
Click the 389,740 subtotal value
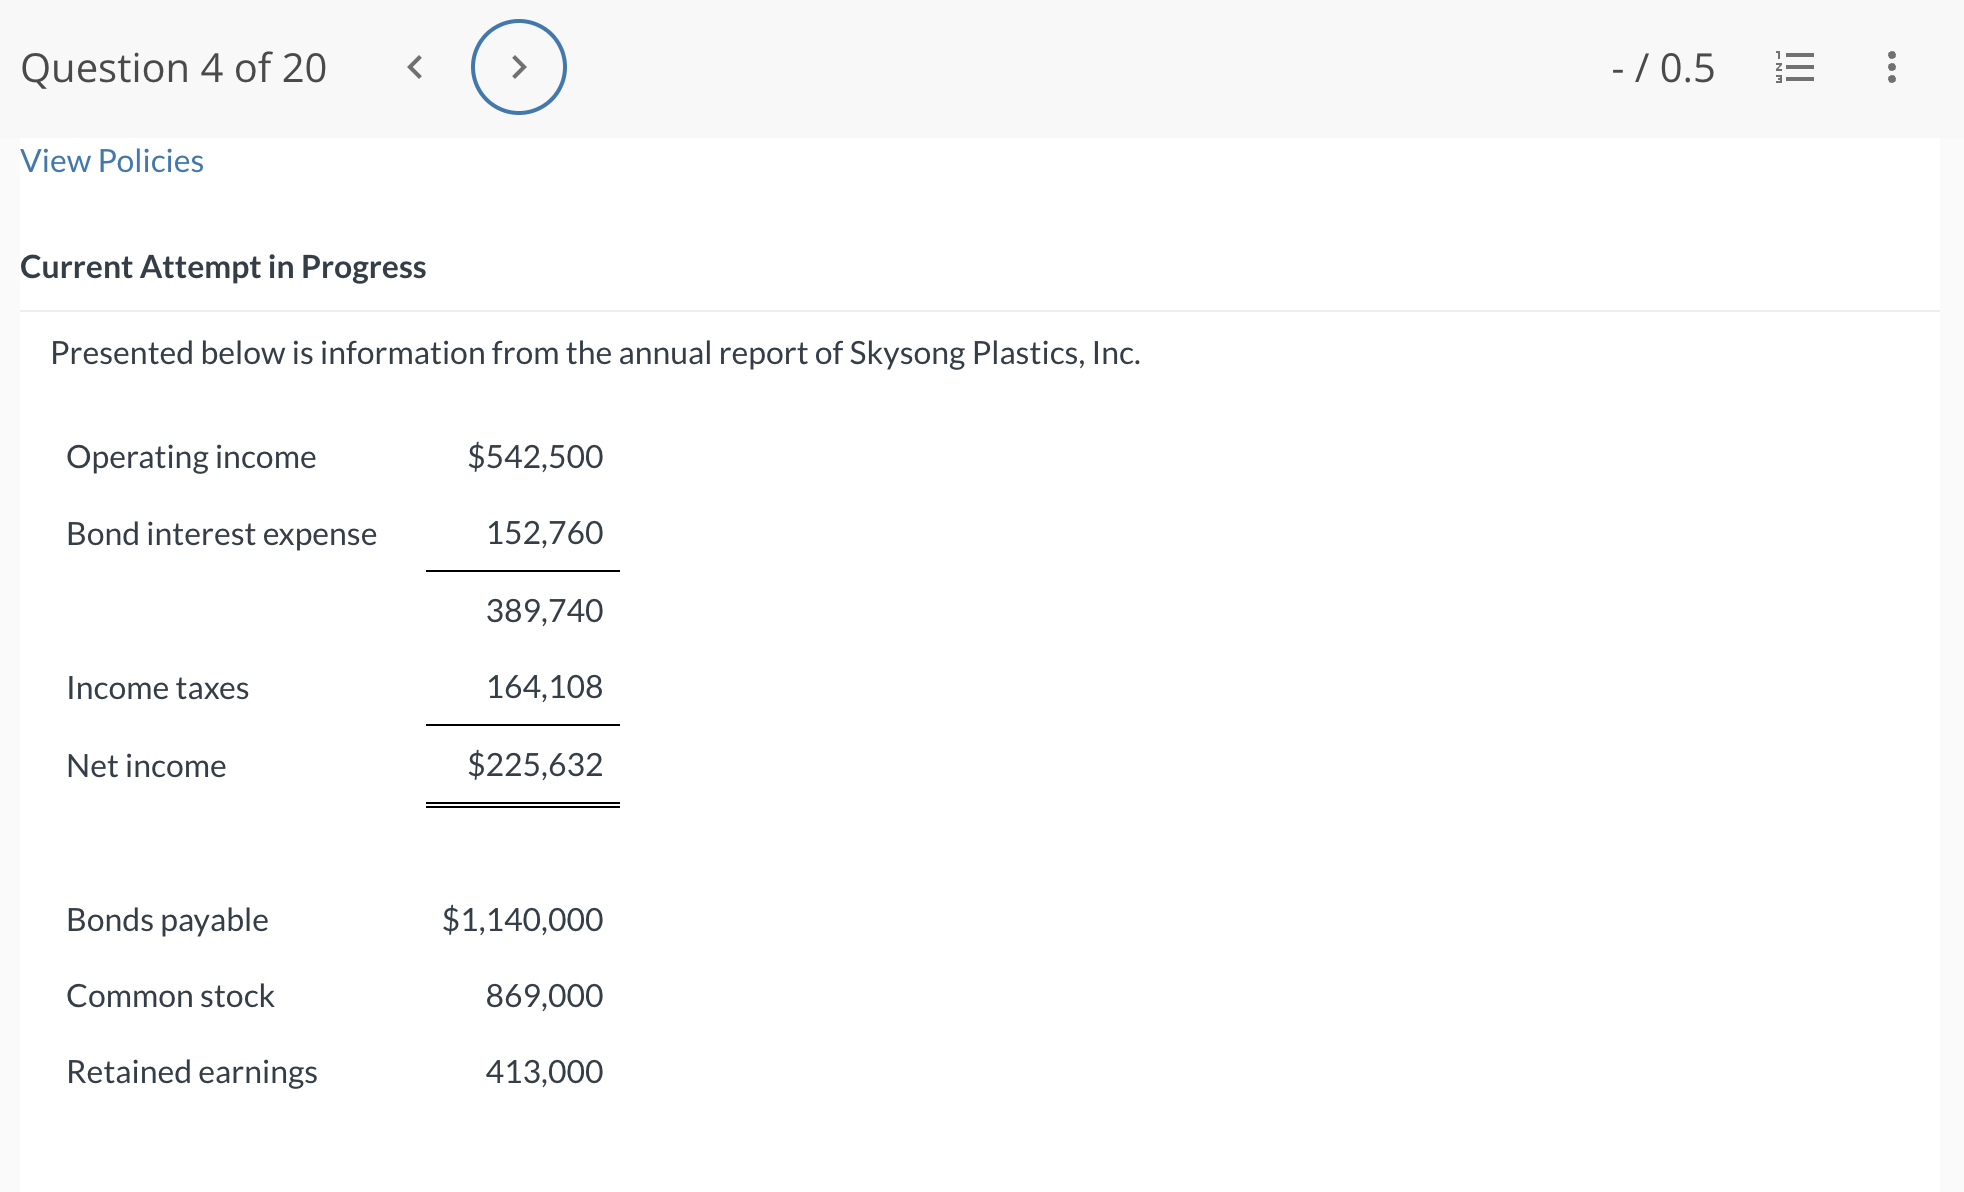(x=544, y=611)
